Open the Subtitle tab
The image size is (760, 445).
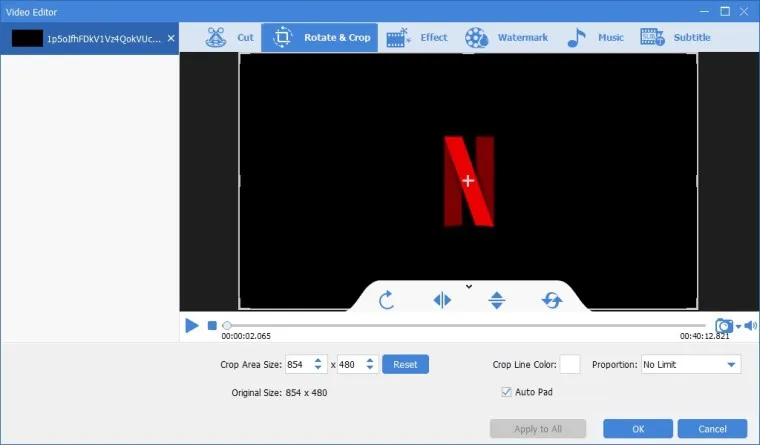pos(675,37)
